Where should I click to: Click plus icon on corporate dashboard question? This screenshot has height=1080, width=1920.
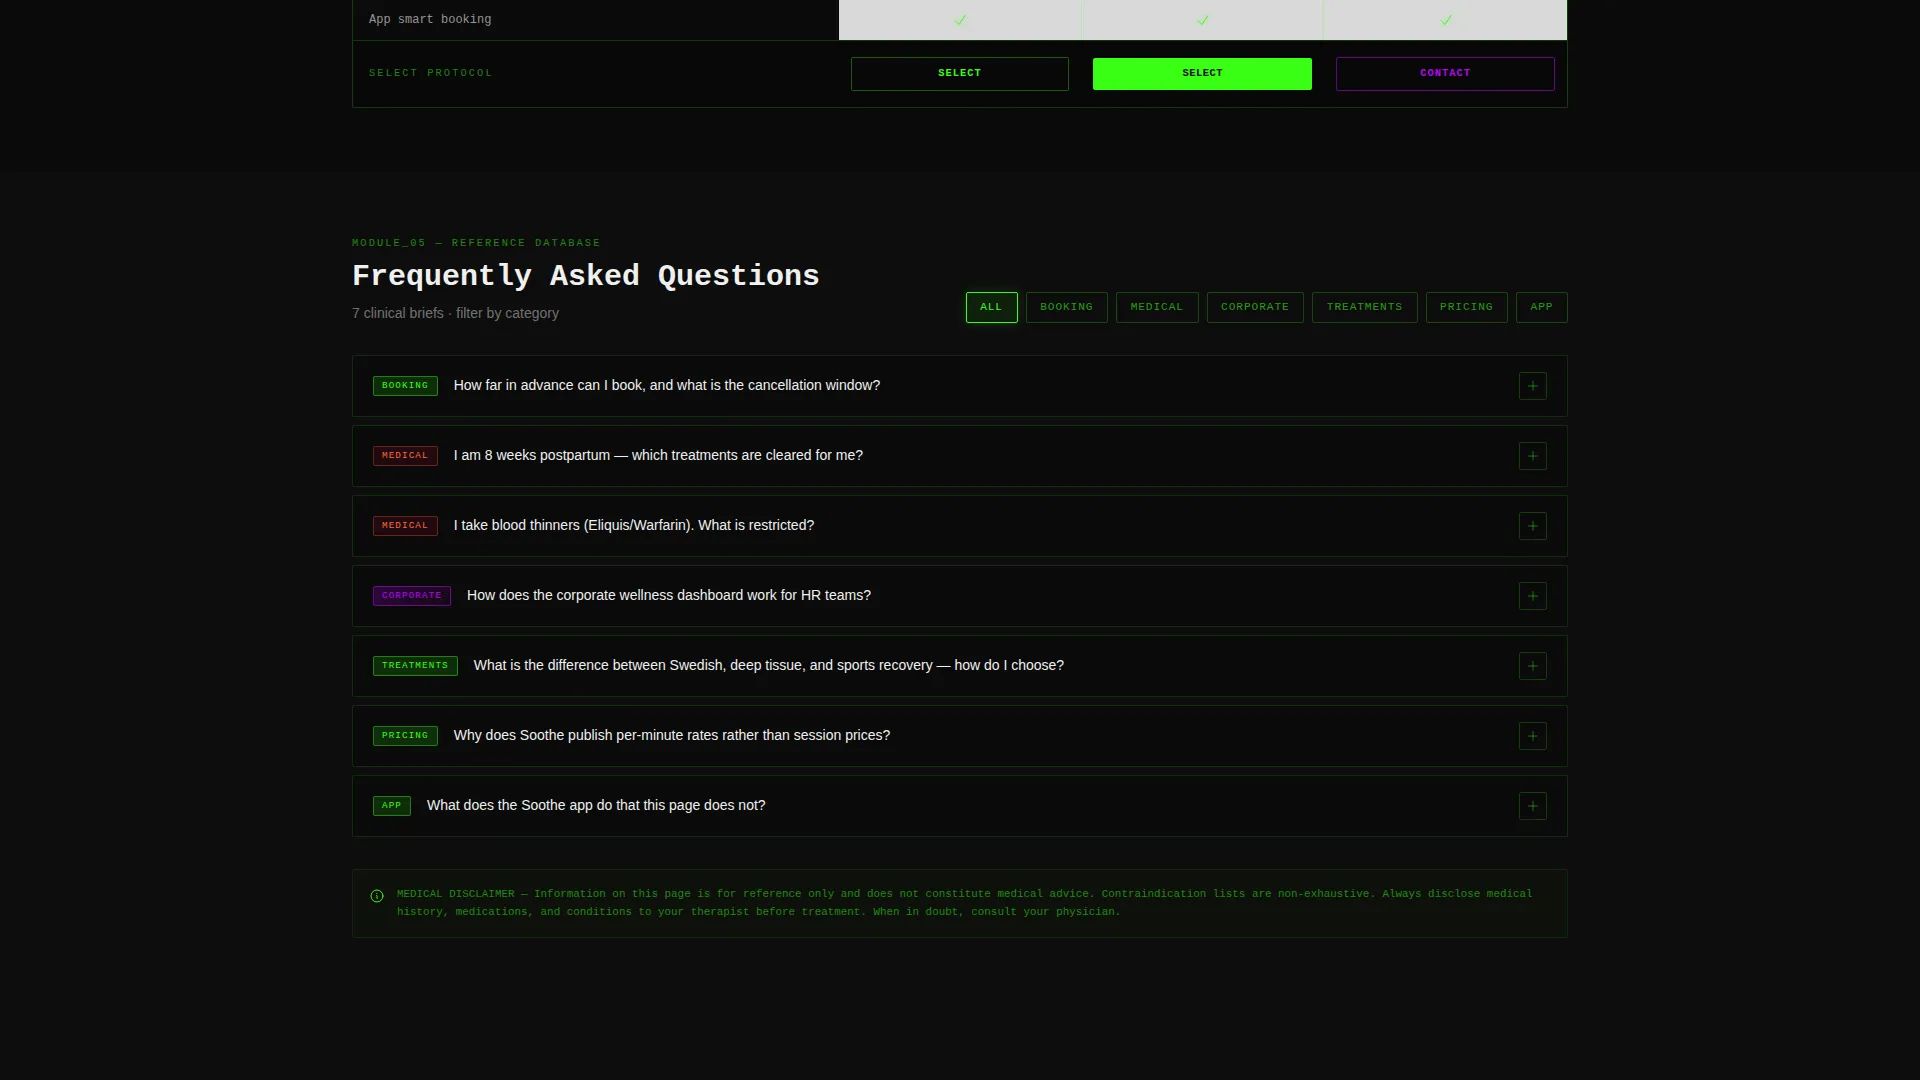1532,596
